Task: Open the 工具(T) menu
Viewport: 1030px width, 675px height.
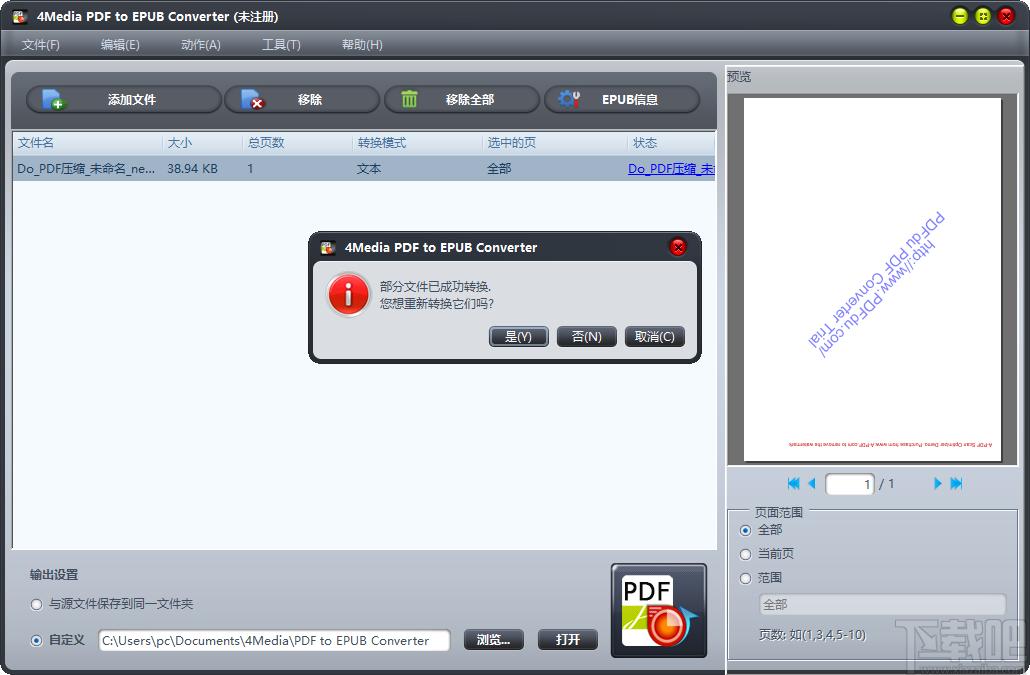Action: (x=281, y=45)
